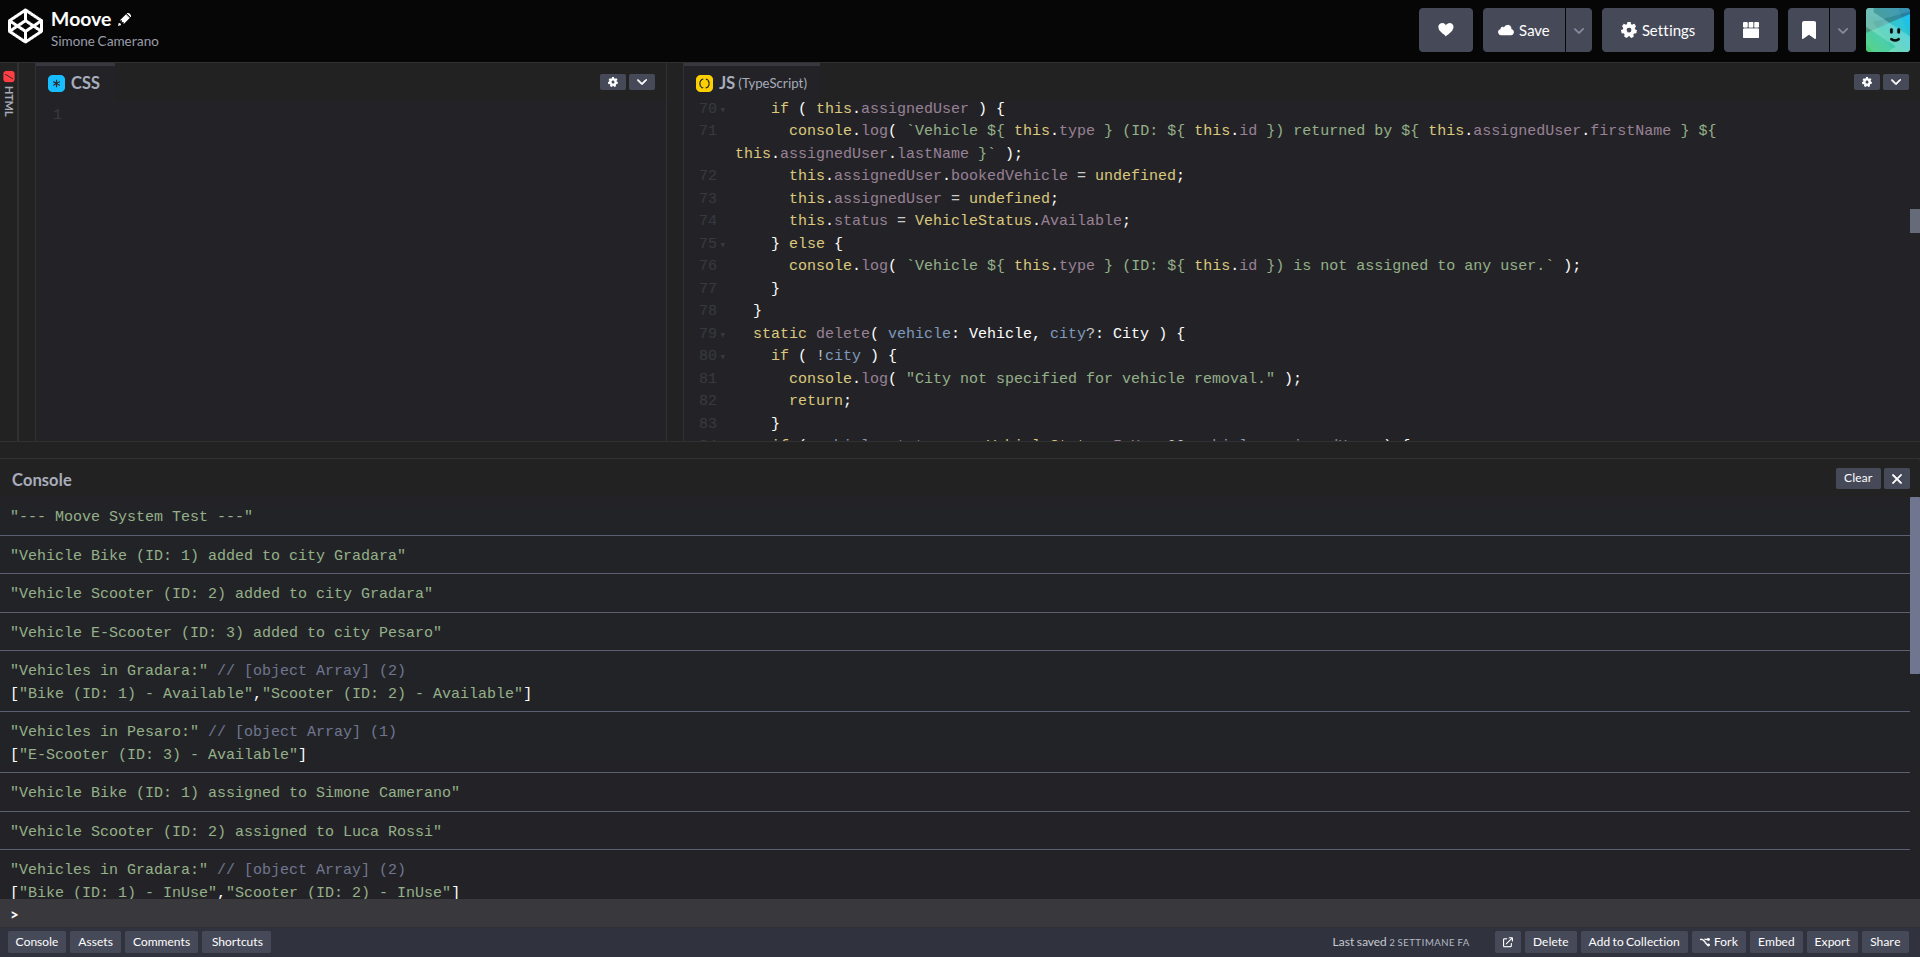Close the console panel with X
The width and height of the screenshot is (1920, 957).
tap(1896, 479)
